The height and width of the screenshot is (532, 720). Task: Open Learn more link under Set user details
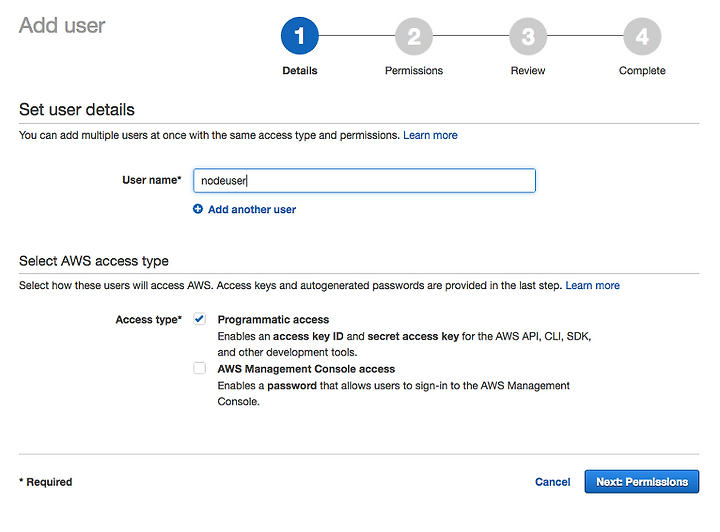tap(430, 135)
